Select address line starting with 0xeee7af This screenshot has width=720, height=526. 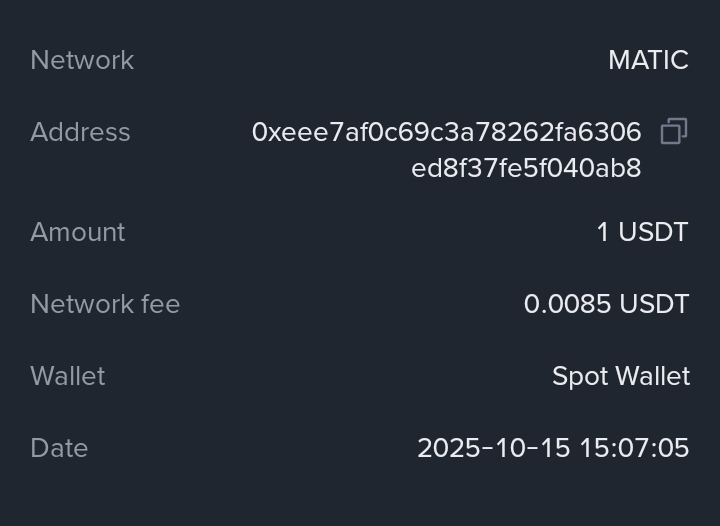click(446, 132)
